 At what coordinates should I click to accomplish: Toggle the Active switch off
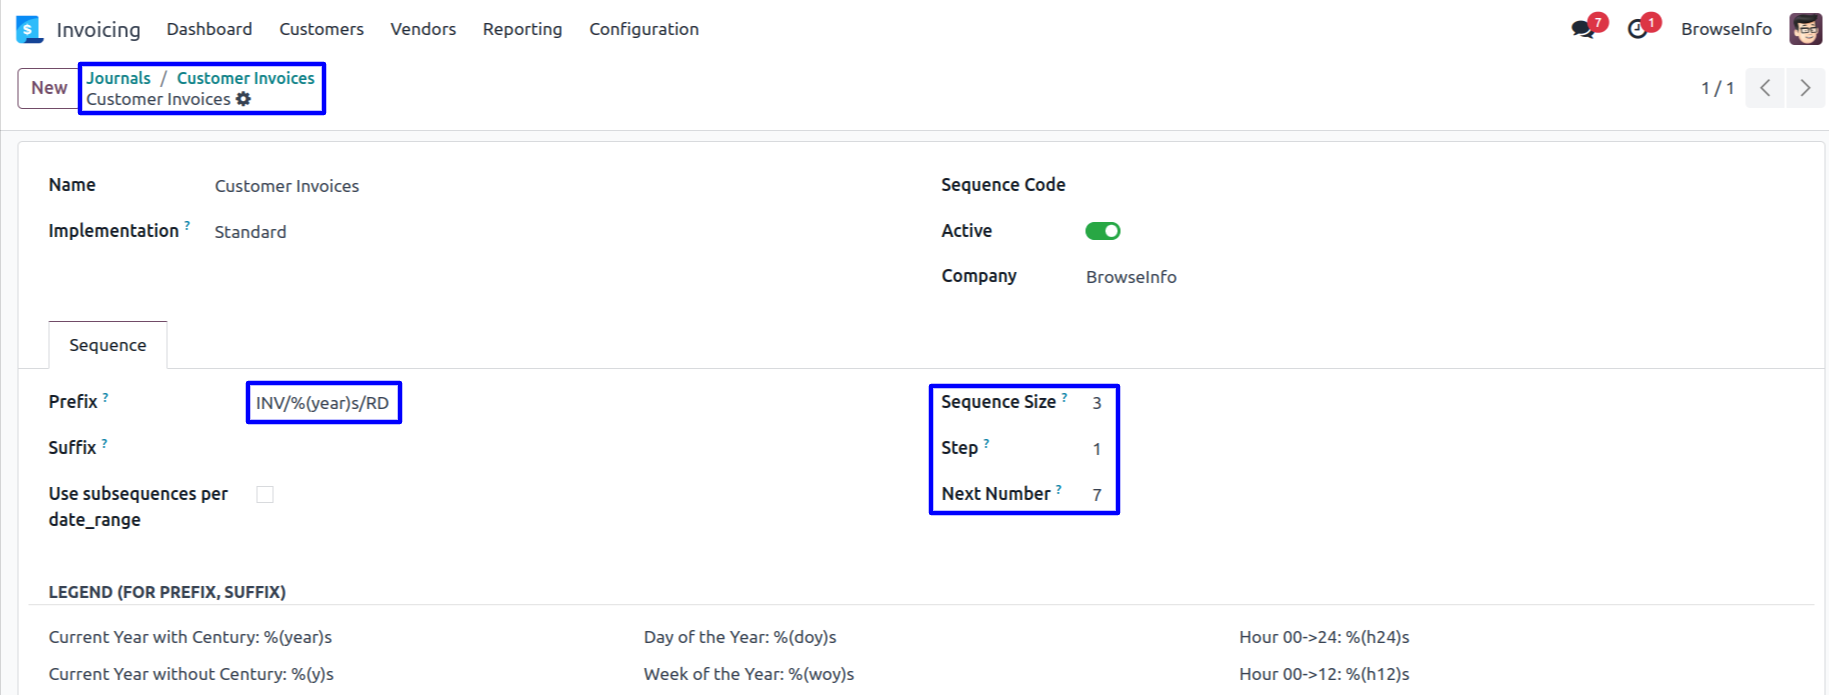1102,231
